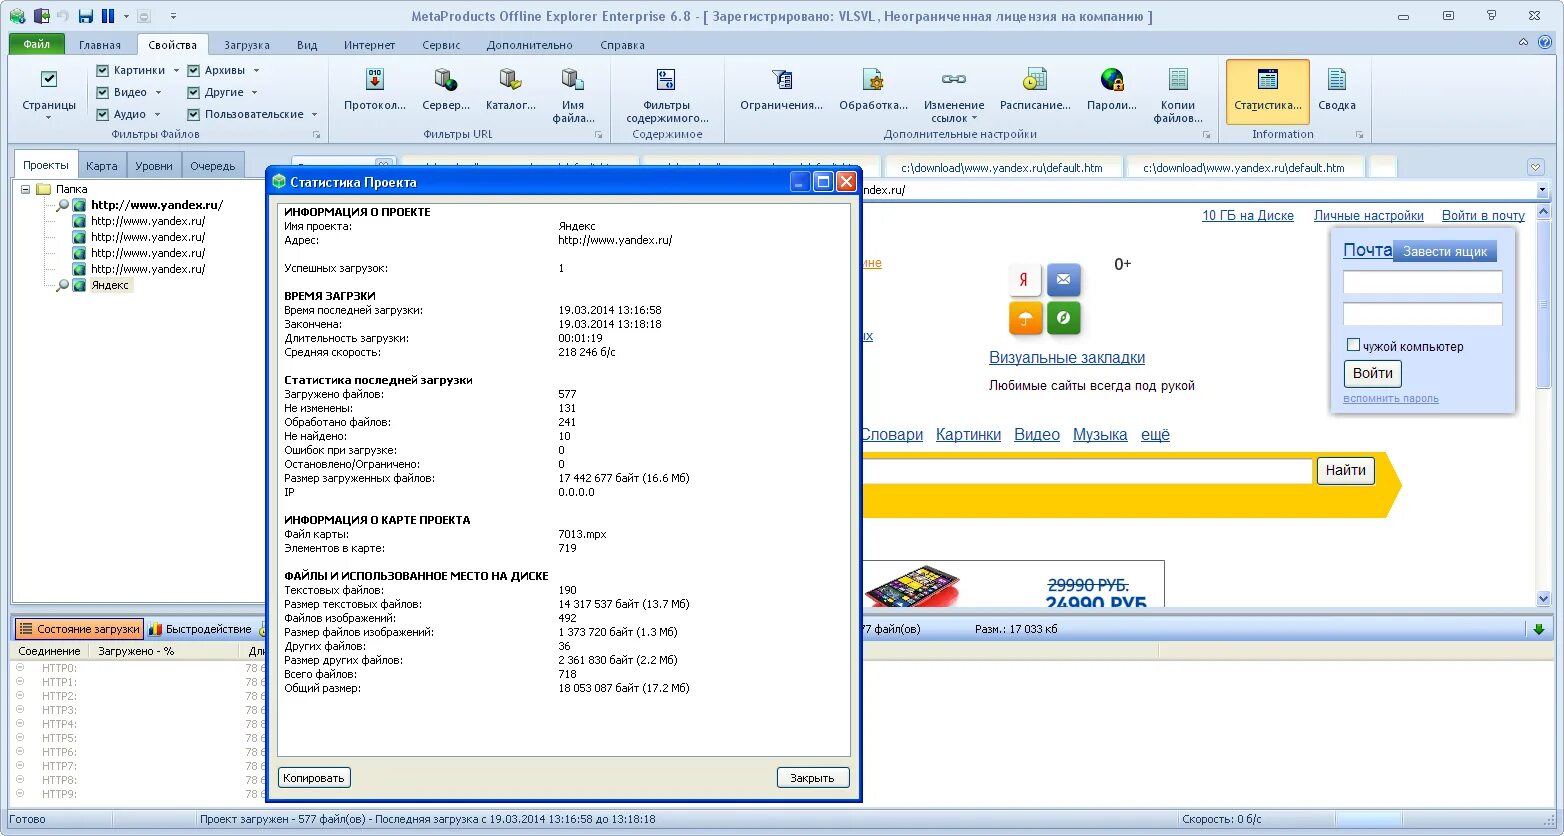1564x836 pixels.
Task: Click the ribbon help question mark icon
Action: pyautogui.click(x=1547, y=43)
